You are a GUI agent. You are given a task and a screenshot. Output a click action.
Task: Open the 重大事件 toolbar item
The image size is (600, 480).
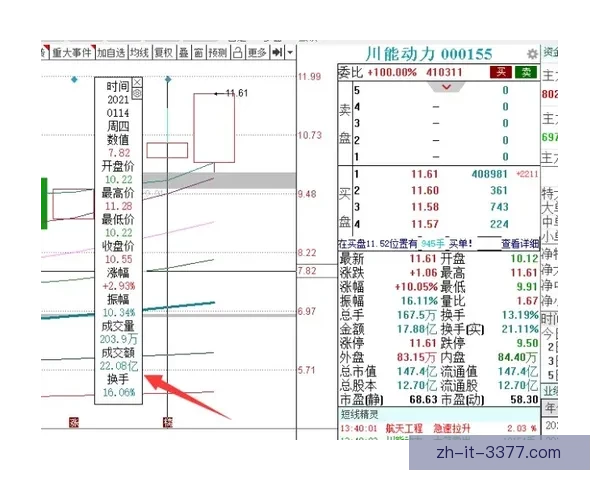point(72,52)
